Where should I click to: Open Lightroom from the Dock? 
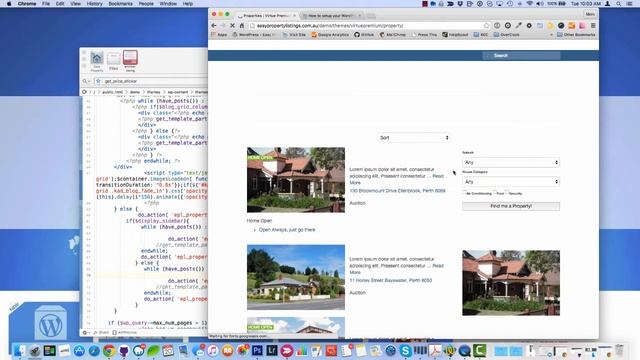pos(272,351)
